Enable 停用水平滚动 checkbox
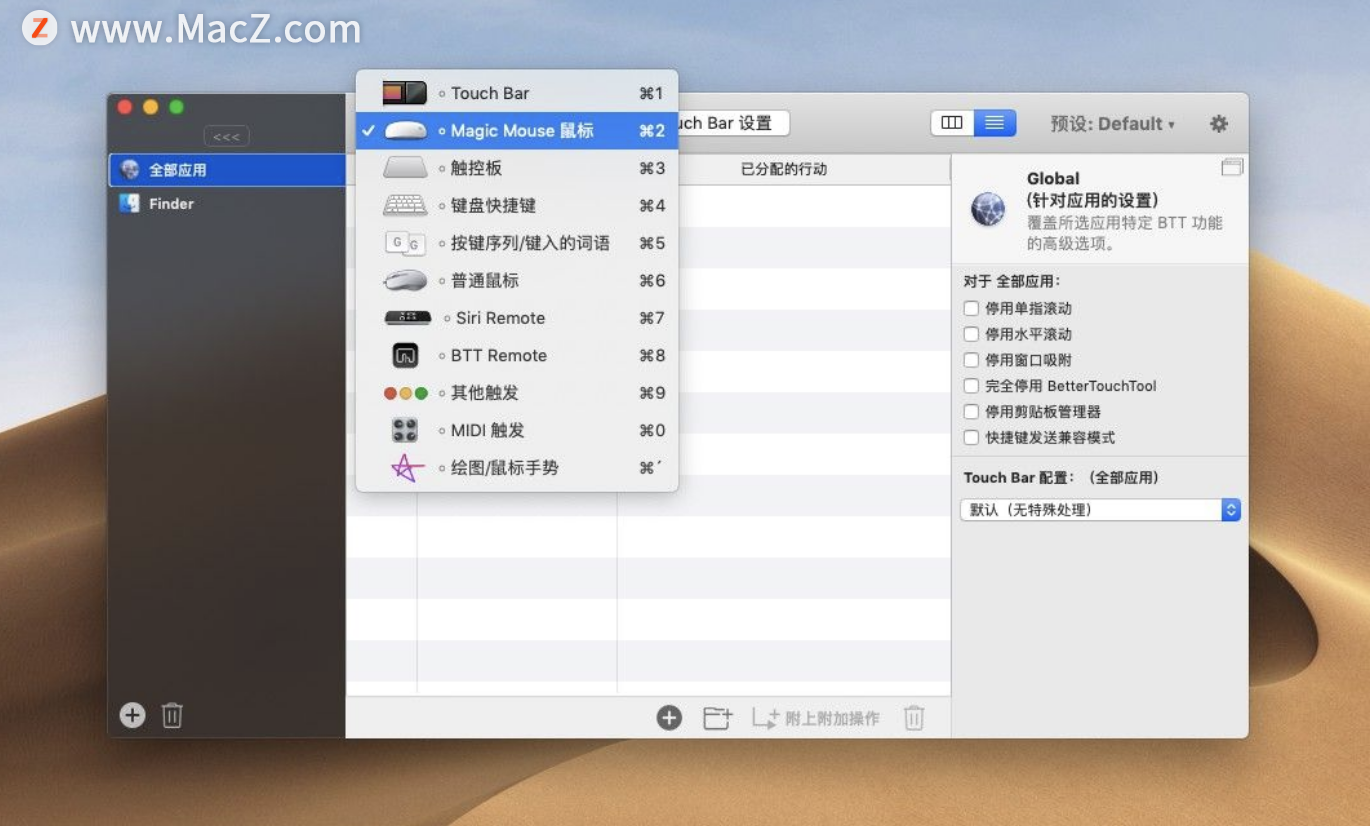1370x826 pixels. coord(971,334)
